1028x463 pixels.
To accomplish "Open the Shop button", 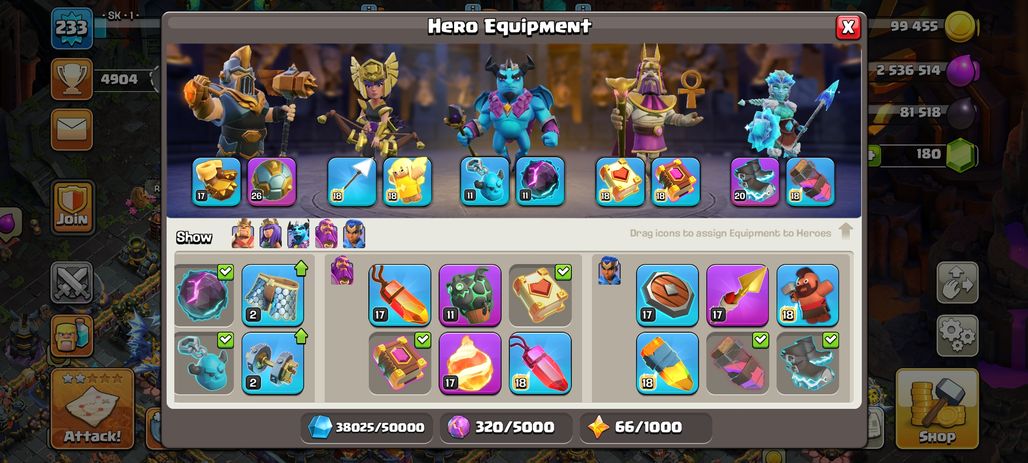I will (937, 409).
